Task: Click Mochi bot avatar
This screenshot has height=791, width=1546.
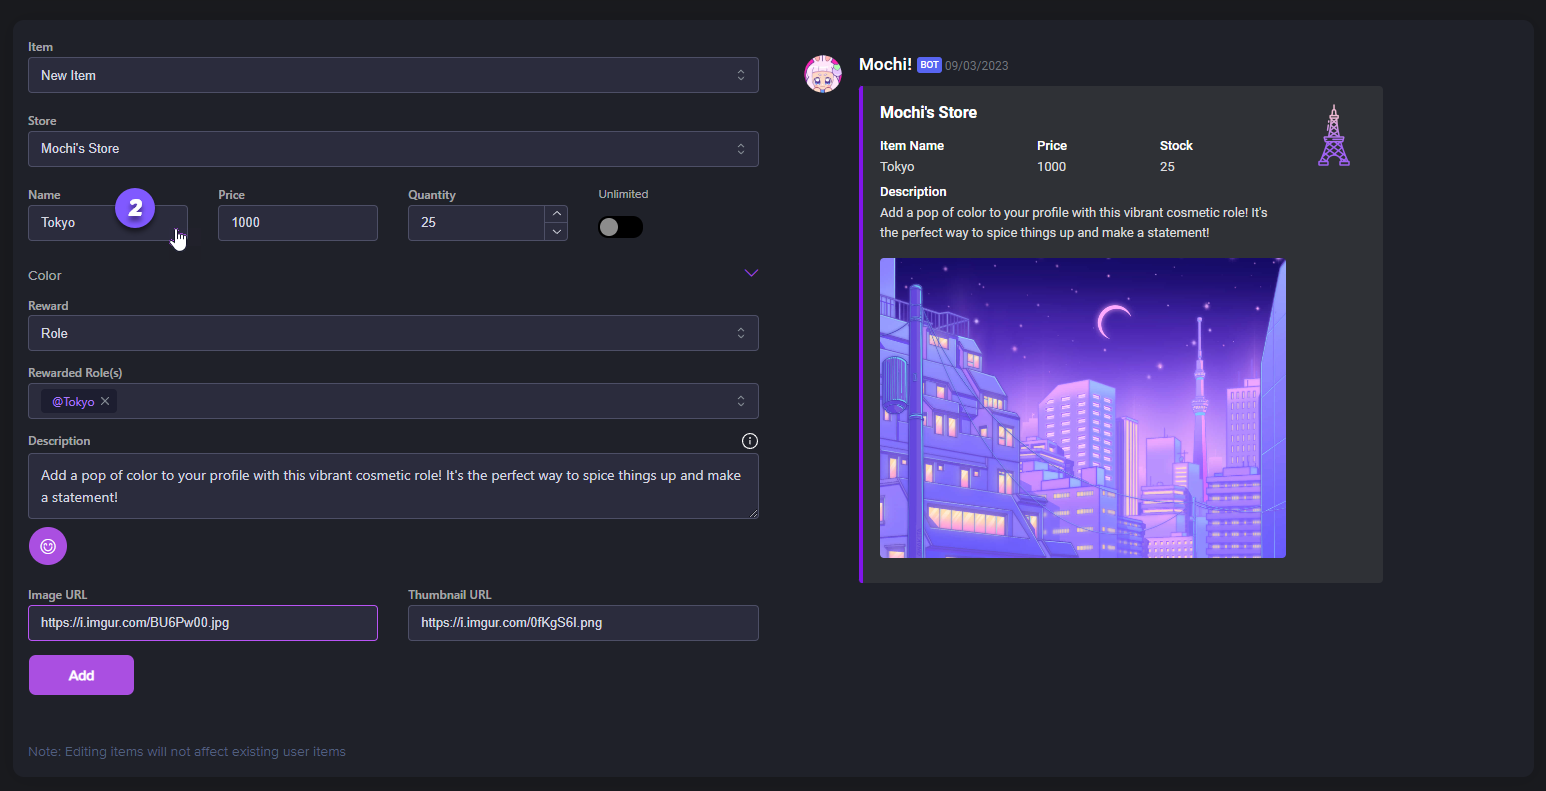Action: (823, 75)
